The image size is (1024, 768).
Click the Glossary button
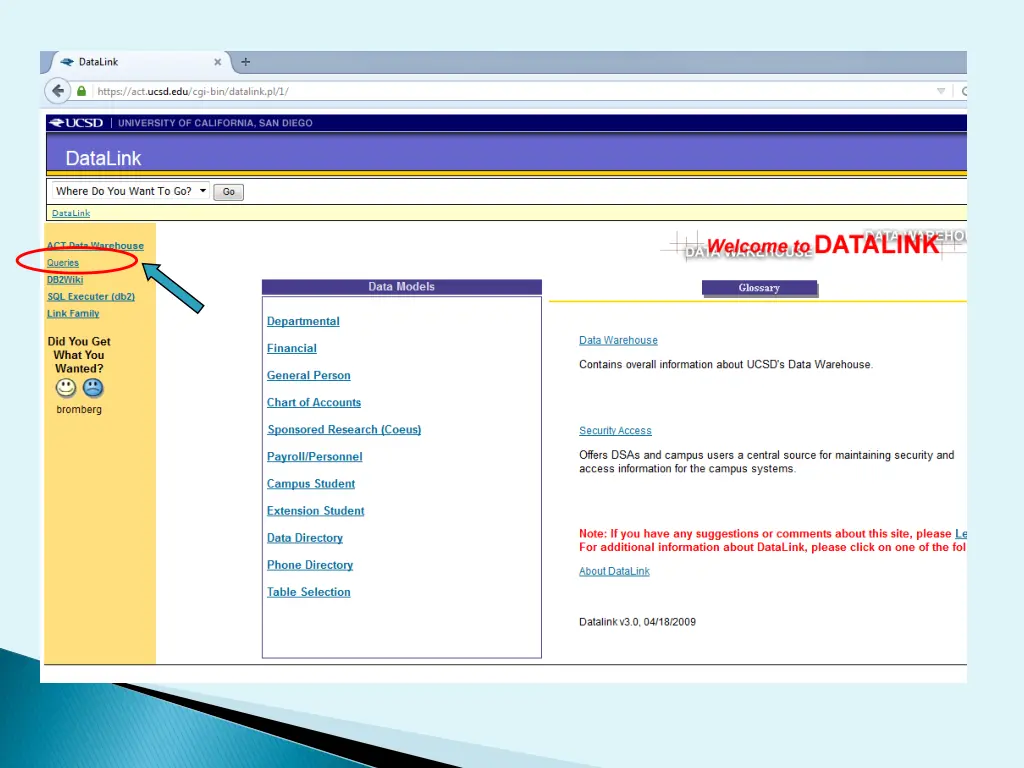click(759, 288)
